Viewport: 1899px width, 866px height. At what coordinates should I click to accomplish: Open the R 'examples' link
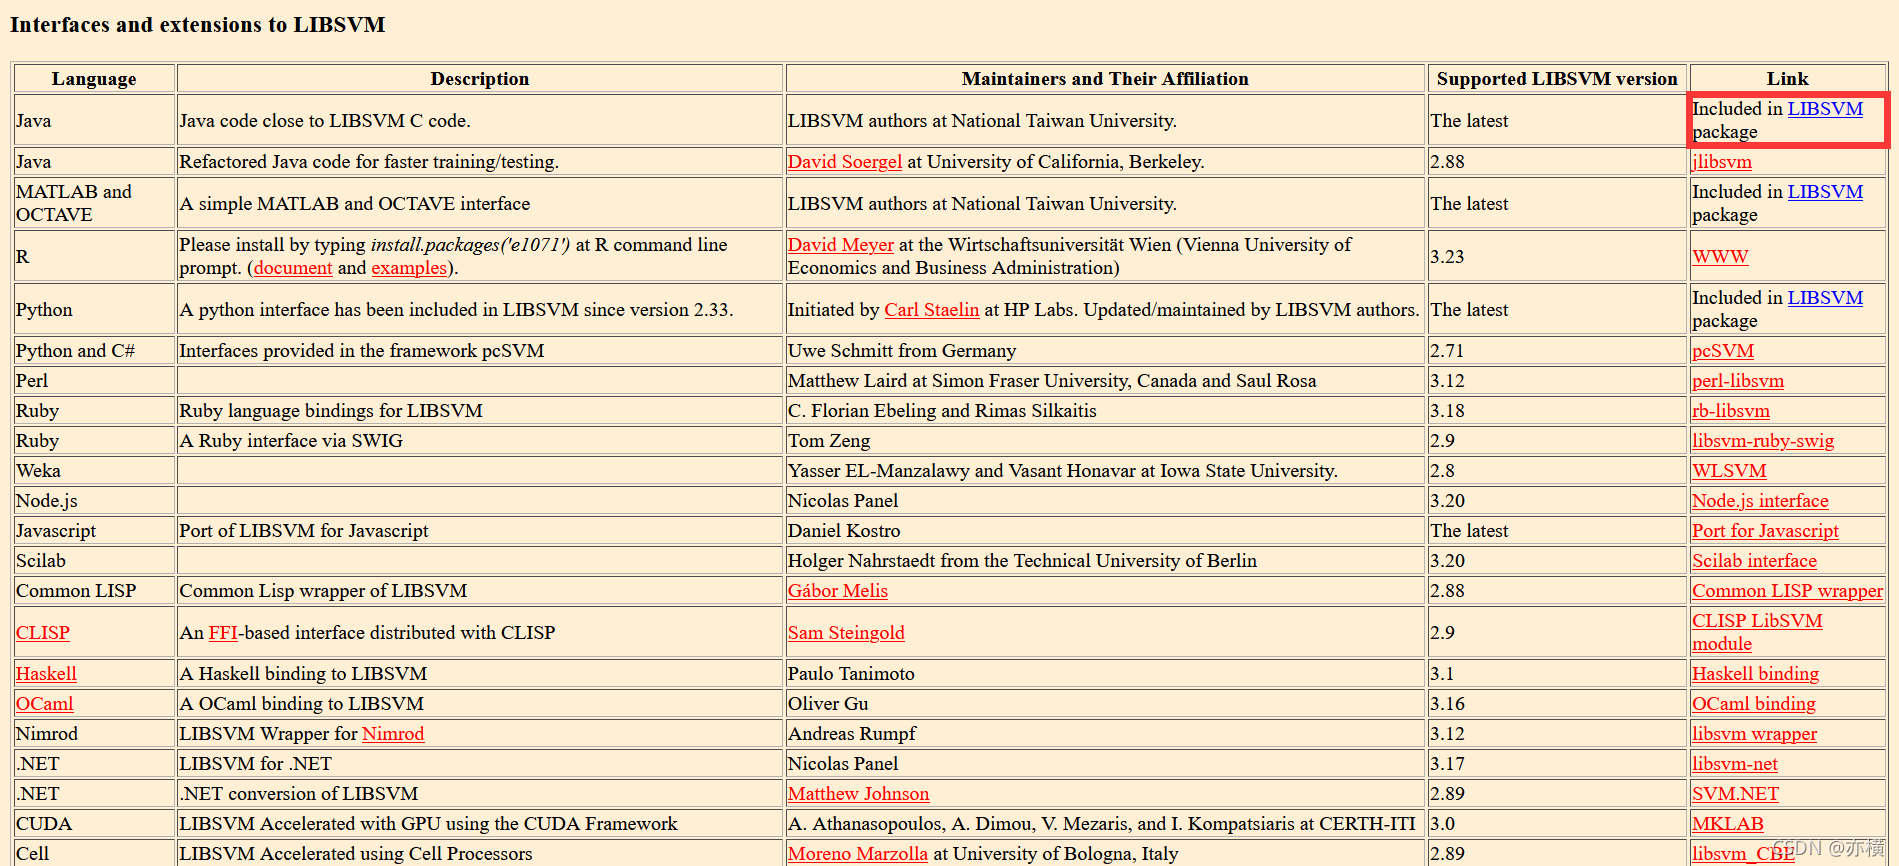[x=409, y=268]
